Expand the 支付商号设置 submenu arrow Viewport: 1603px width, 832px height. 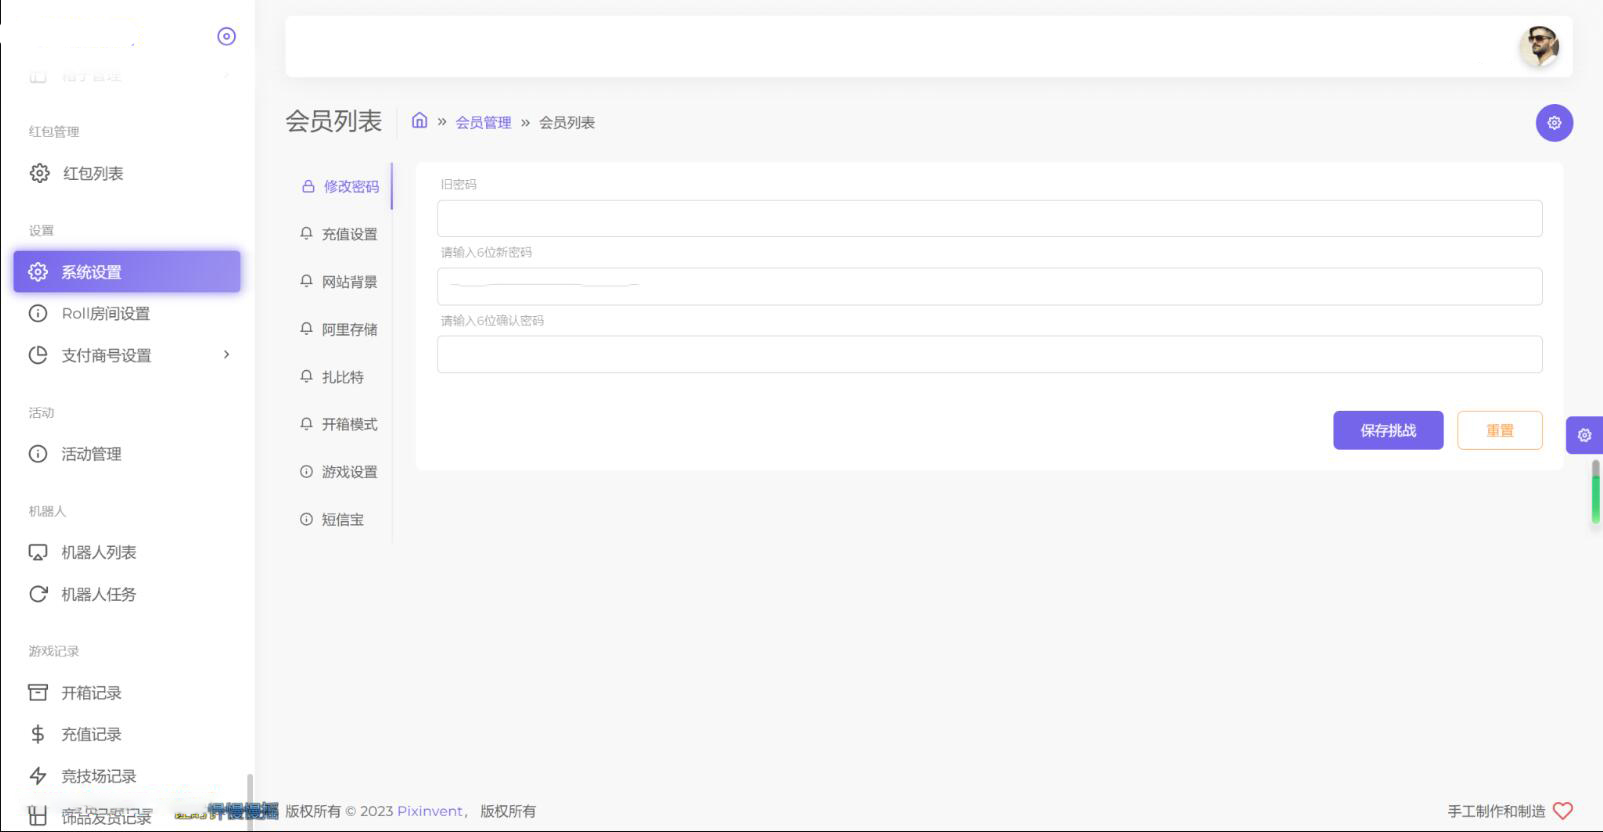(x=227, y=354)
